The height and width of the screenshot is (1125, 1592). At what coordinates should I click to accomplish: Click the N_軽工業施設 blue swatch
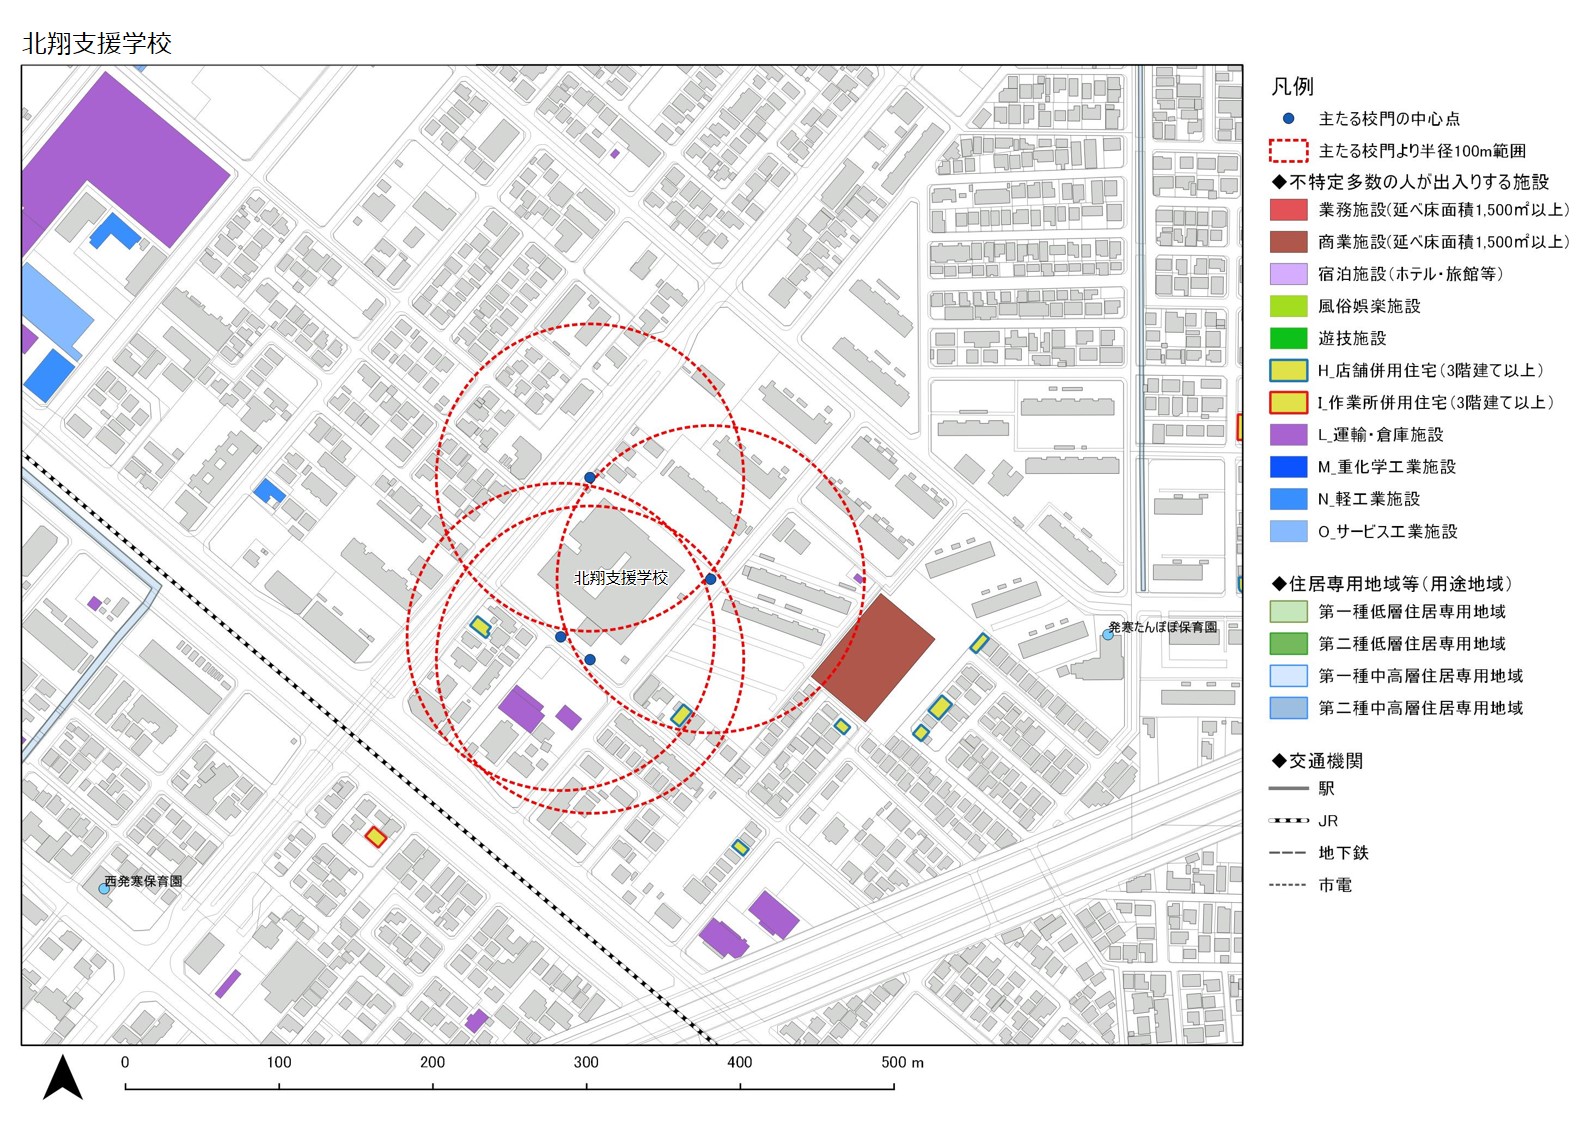pyautogui.click(x=1288, y=499)
